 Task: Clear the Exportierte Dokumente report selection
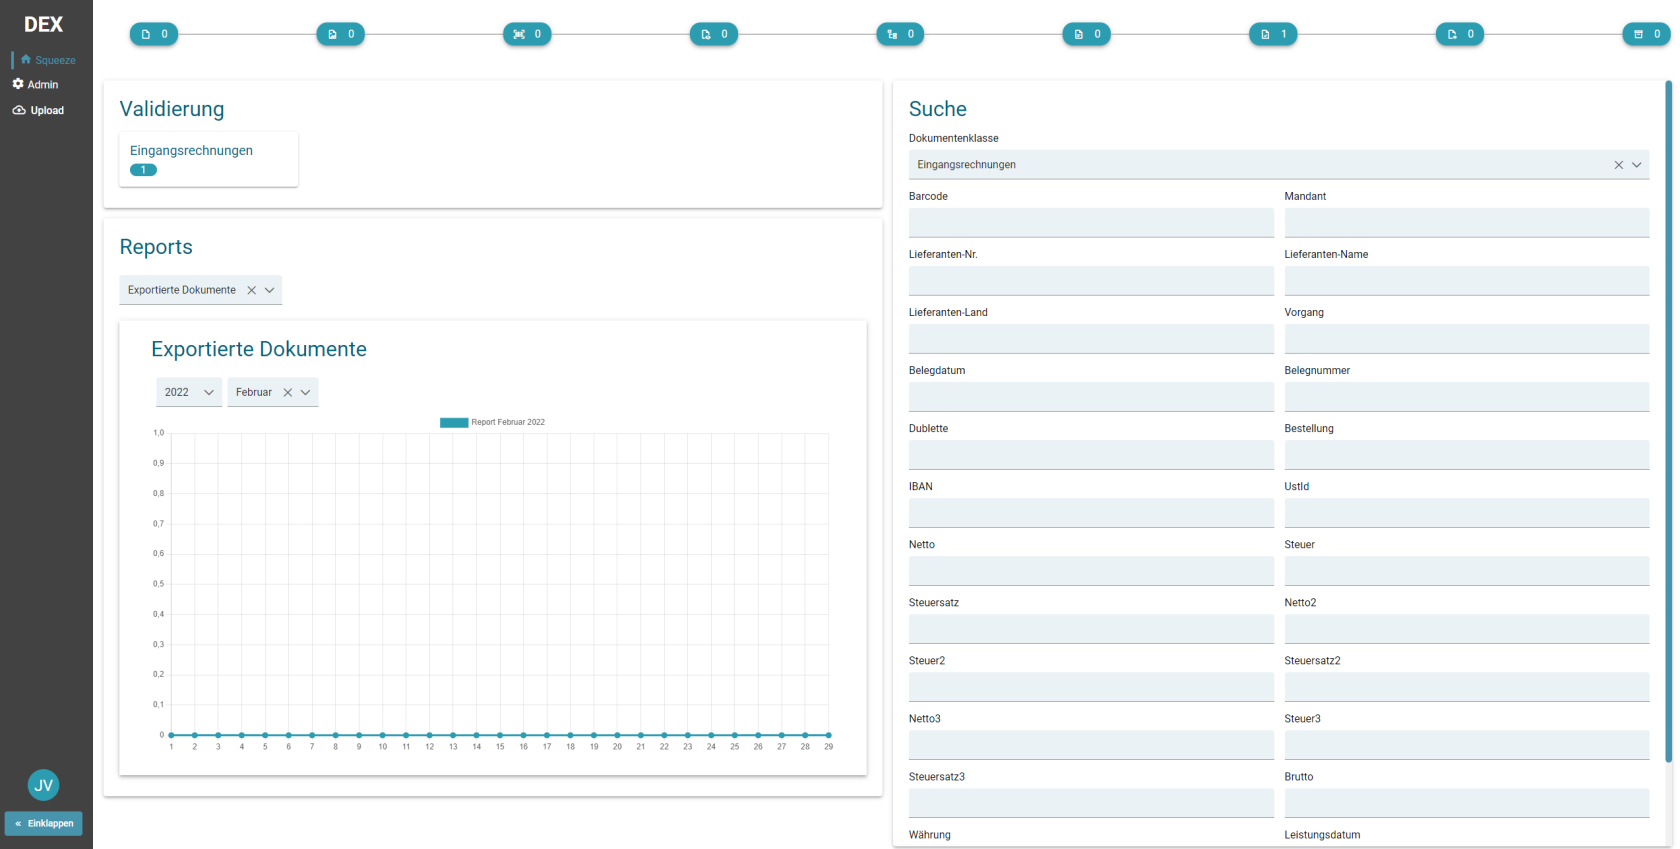pyautogui.click(x=252, y=290)
